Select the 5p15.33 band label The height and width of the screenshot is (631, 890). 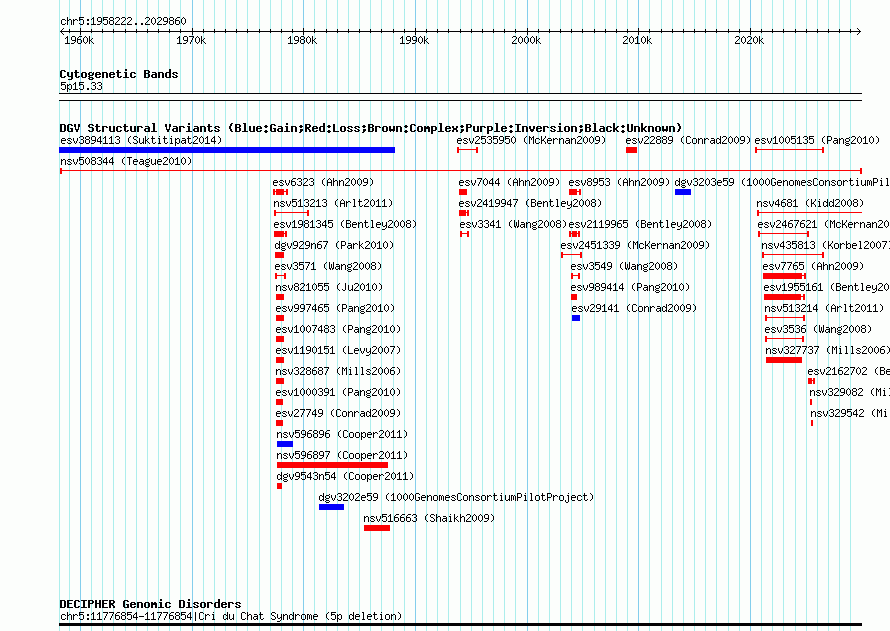click(x=81, y=86)
